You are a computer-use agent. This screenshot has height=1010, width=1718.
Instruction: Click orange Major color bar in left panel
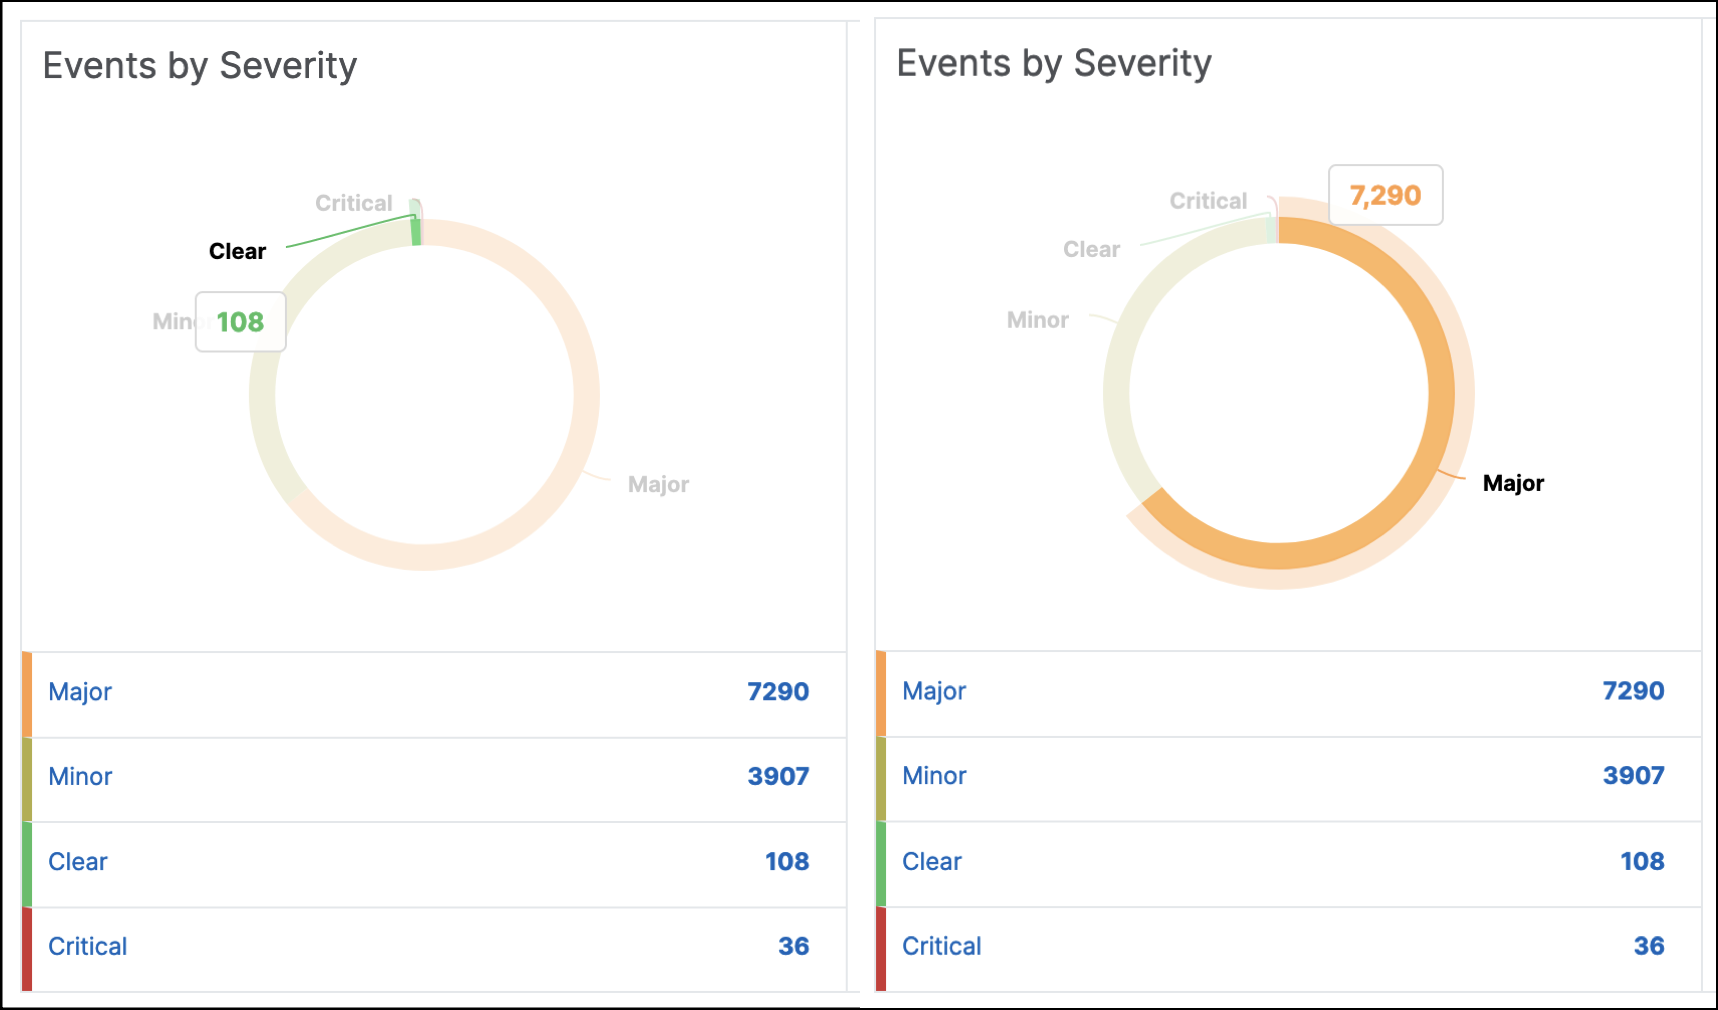pos(27,695)
